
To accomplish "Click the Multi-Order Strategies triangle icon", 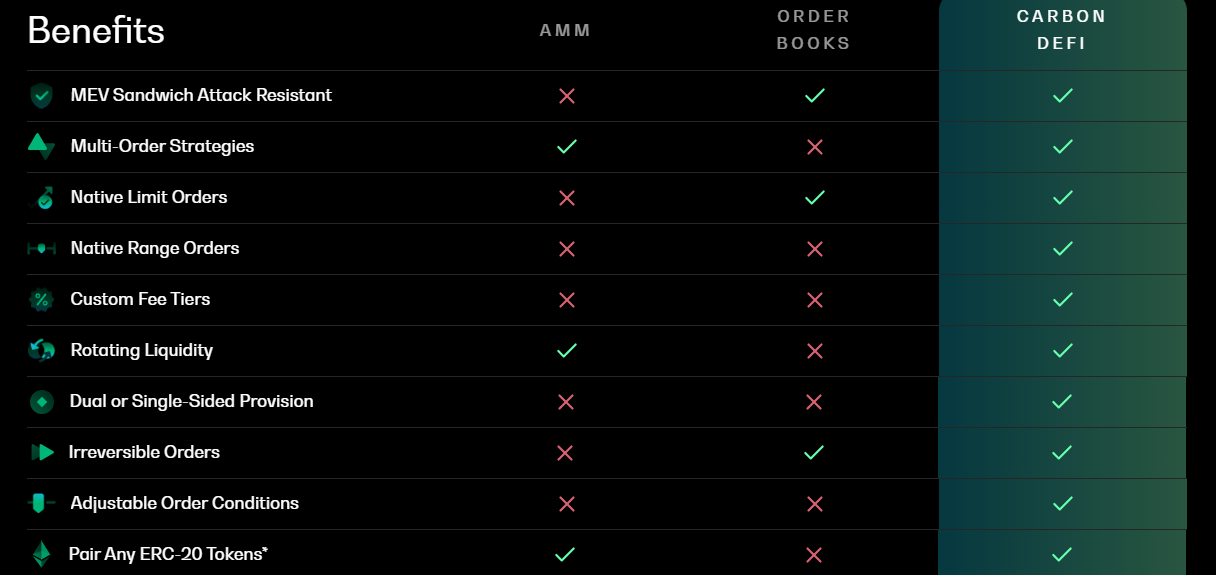I will 41,146.
